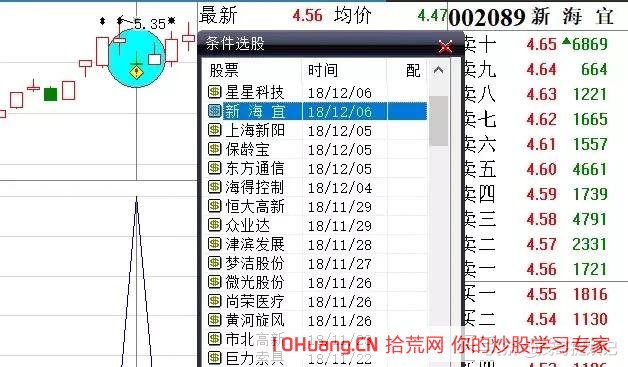Click the icon beside 尚荣医疗
The height and width of the screenshot is (367, 628).
[215, 300]
